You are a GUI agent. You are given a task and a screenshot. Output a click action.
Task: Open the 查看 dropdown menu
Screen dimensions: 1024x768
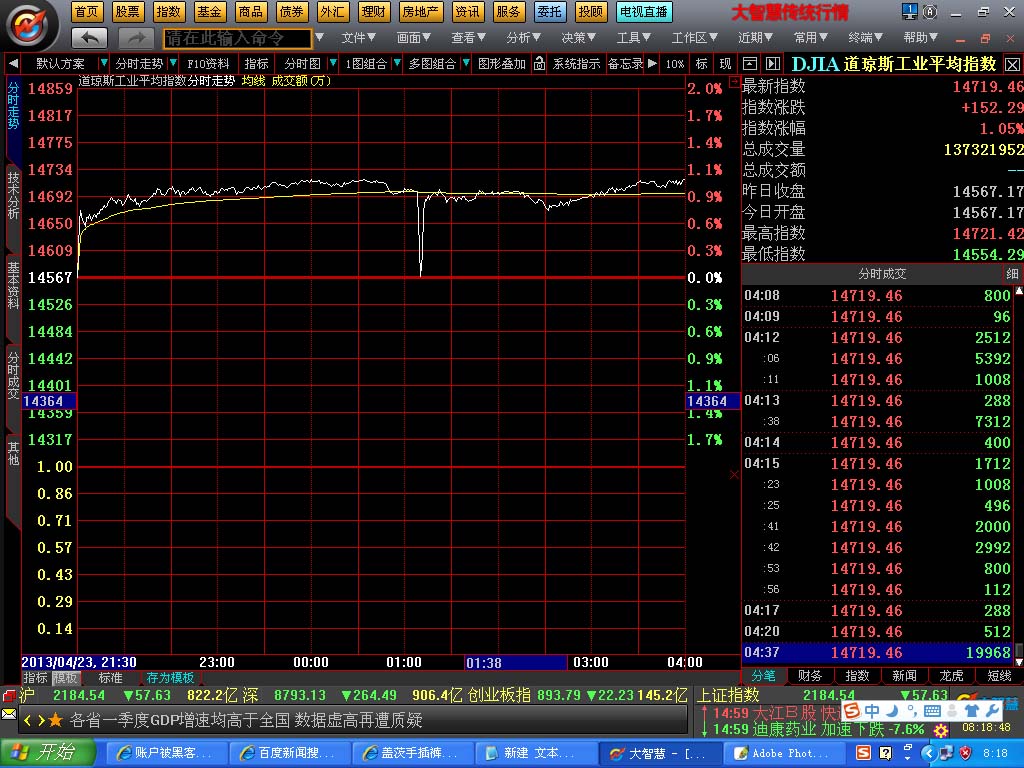click(468, 38)
